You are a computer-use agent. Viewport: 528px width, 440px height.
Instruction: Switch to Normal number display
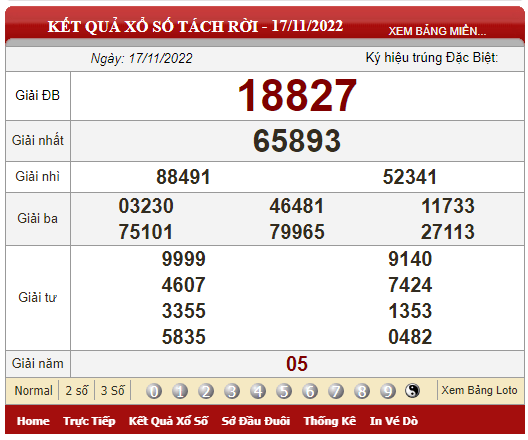coord(33,391)
